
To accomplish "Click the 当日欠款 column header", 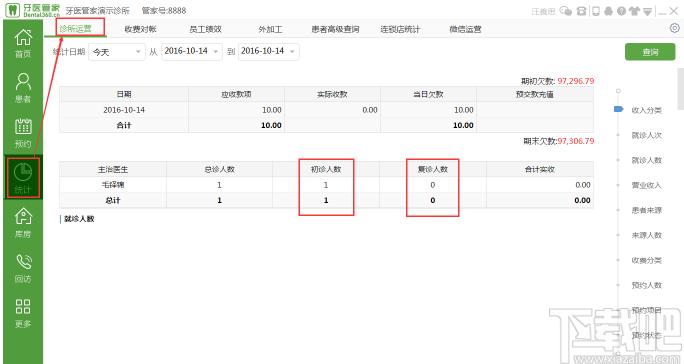I will click(x=428, y=94).
